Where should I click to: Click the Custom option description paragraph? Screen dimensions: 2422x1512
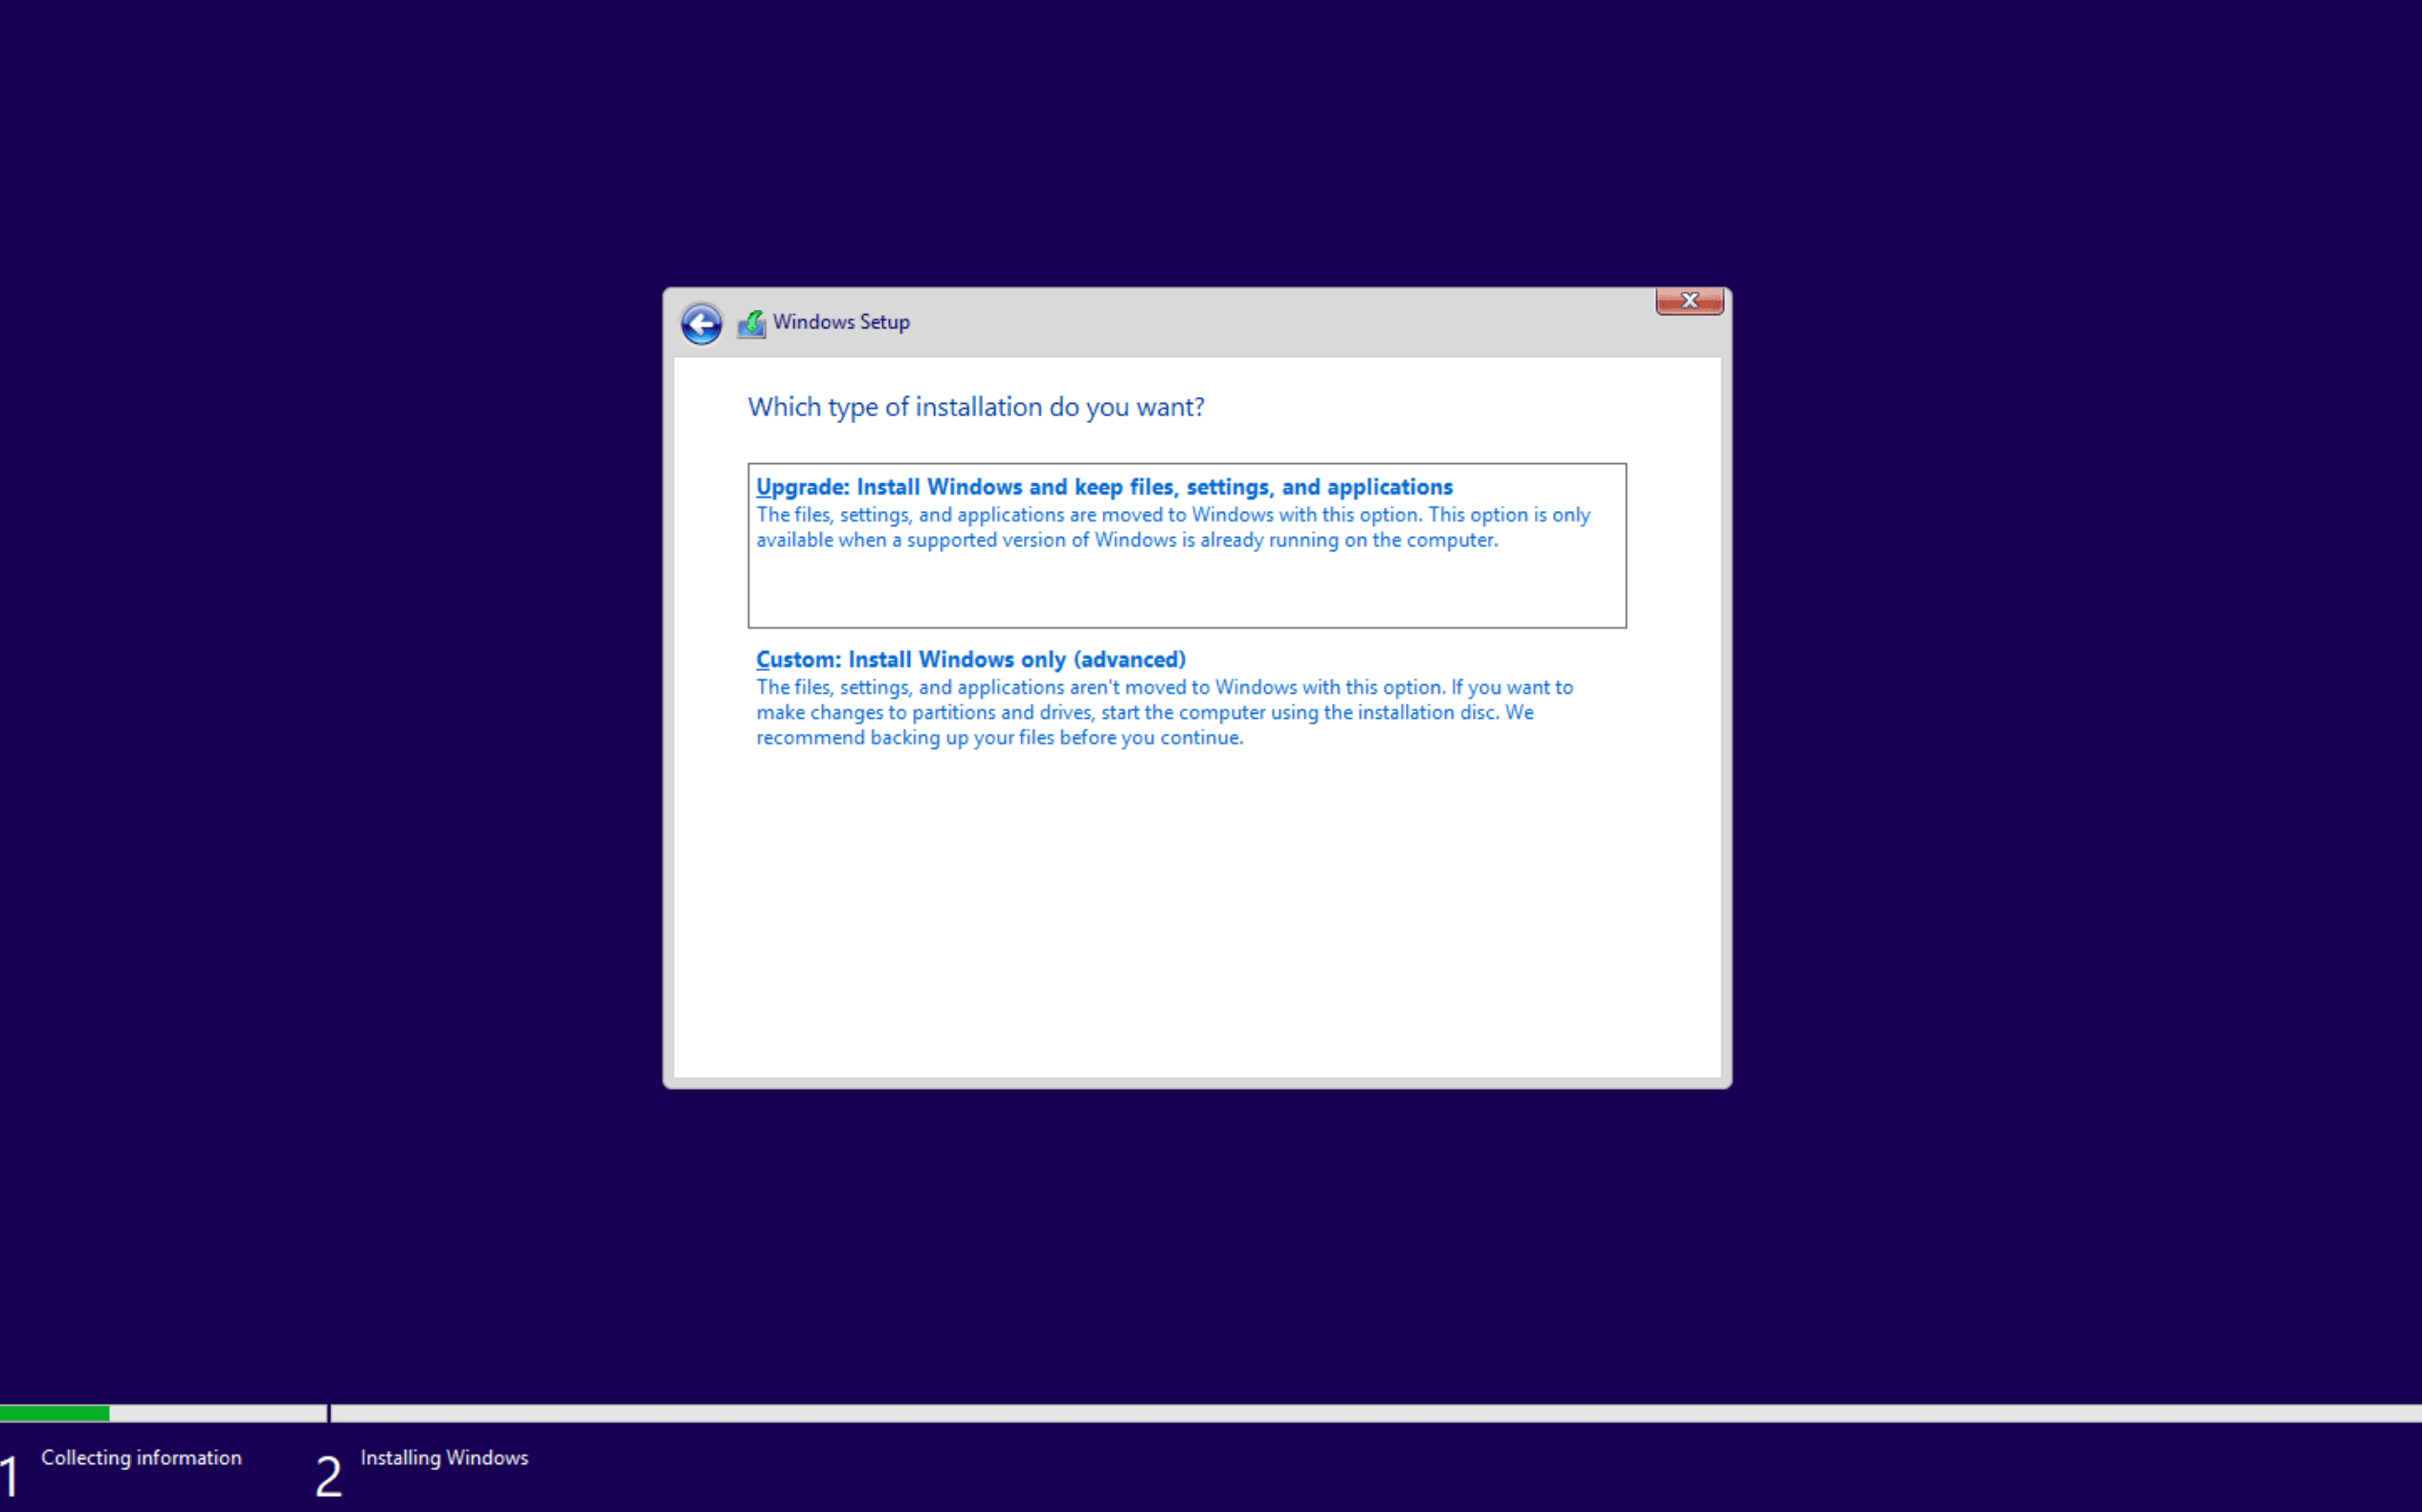pos(1164,713)
